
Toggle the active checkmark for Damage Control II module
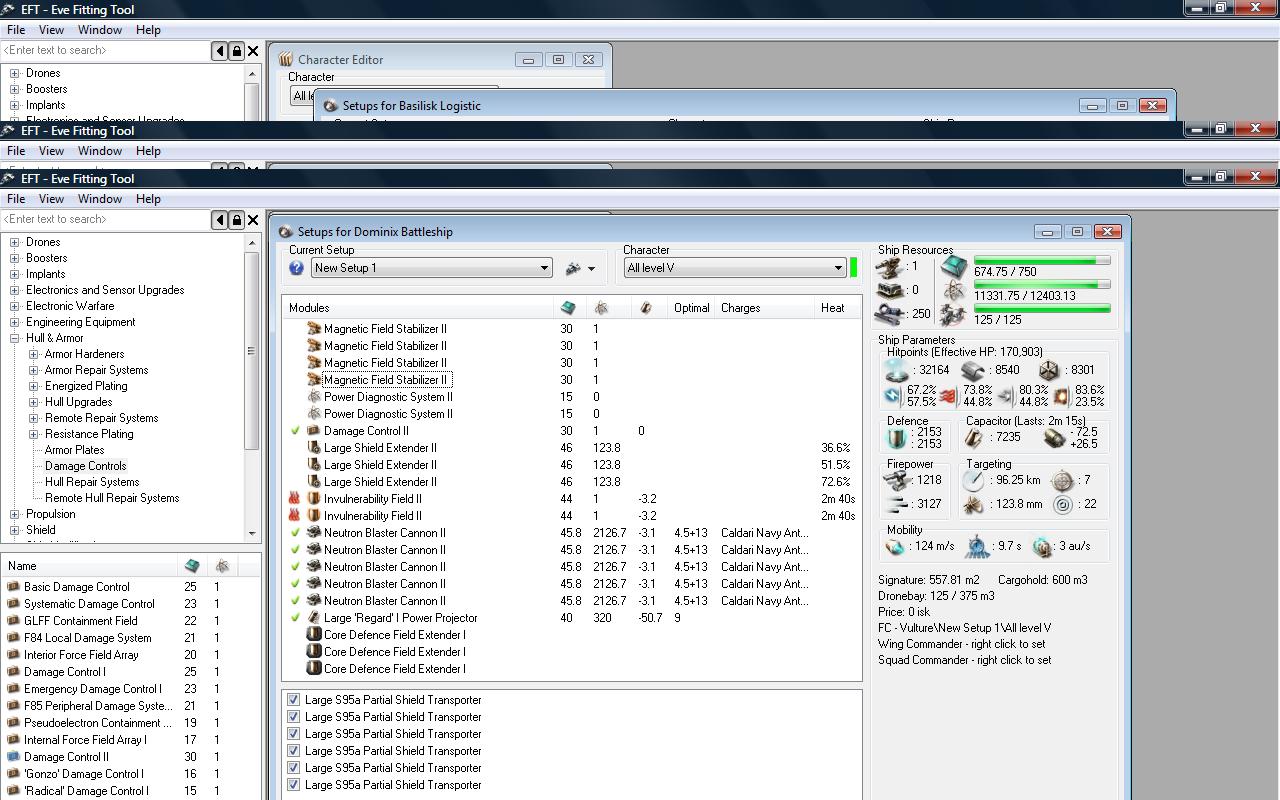pos(295,431)
